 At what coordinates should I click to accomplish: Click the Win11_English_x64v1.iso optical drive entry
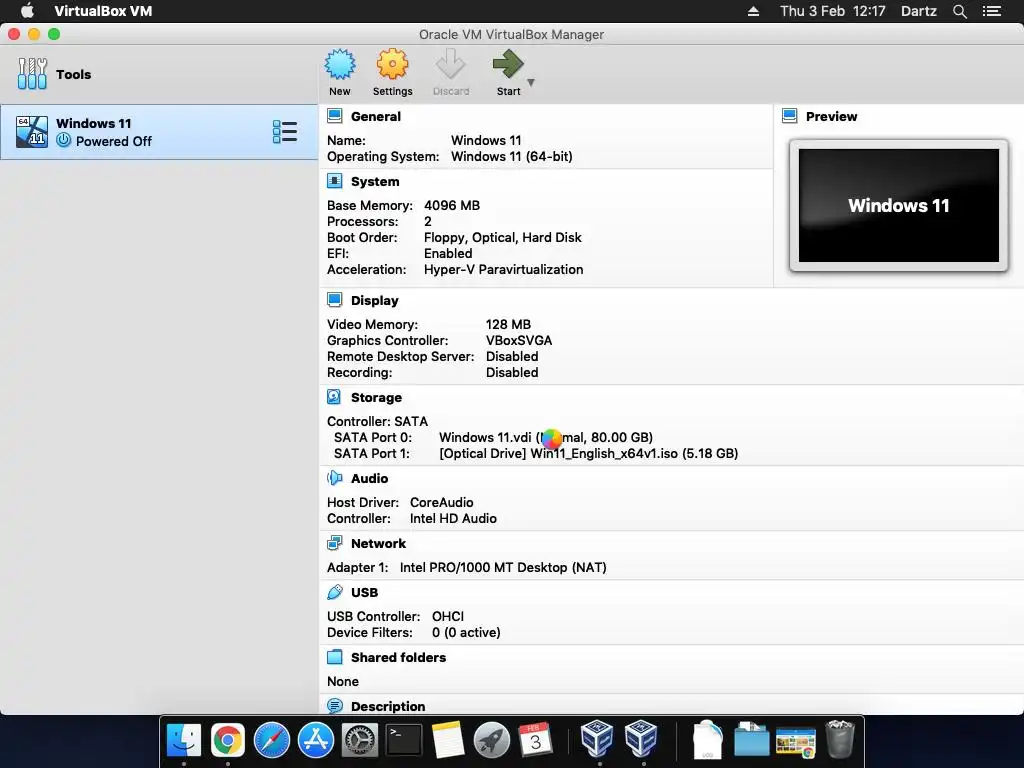588,453
